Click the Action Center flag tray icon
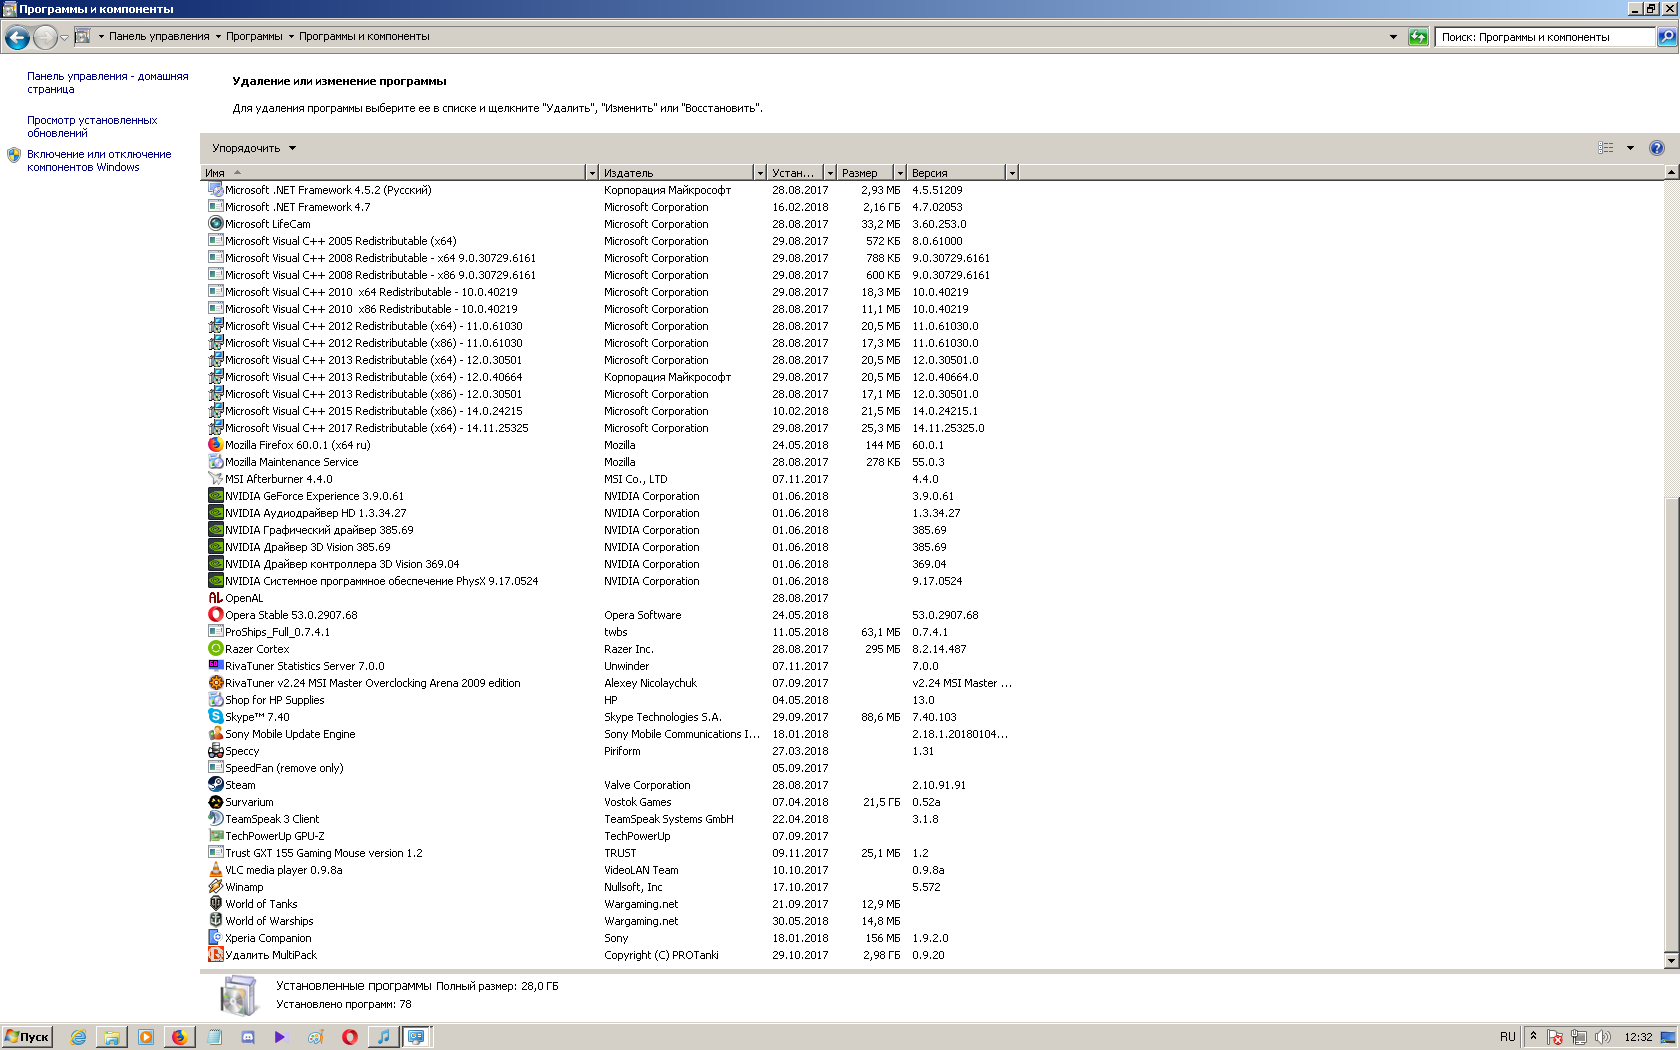1680x1050 pixels. [x=1555, y=1037]
